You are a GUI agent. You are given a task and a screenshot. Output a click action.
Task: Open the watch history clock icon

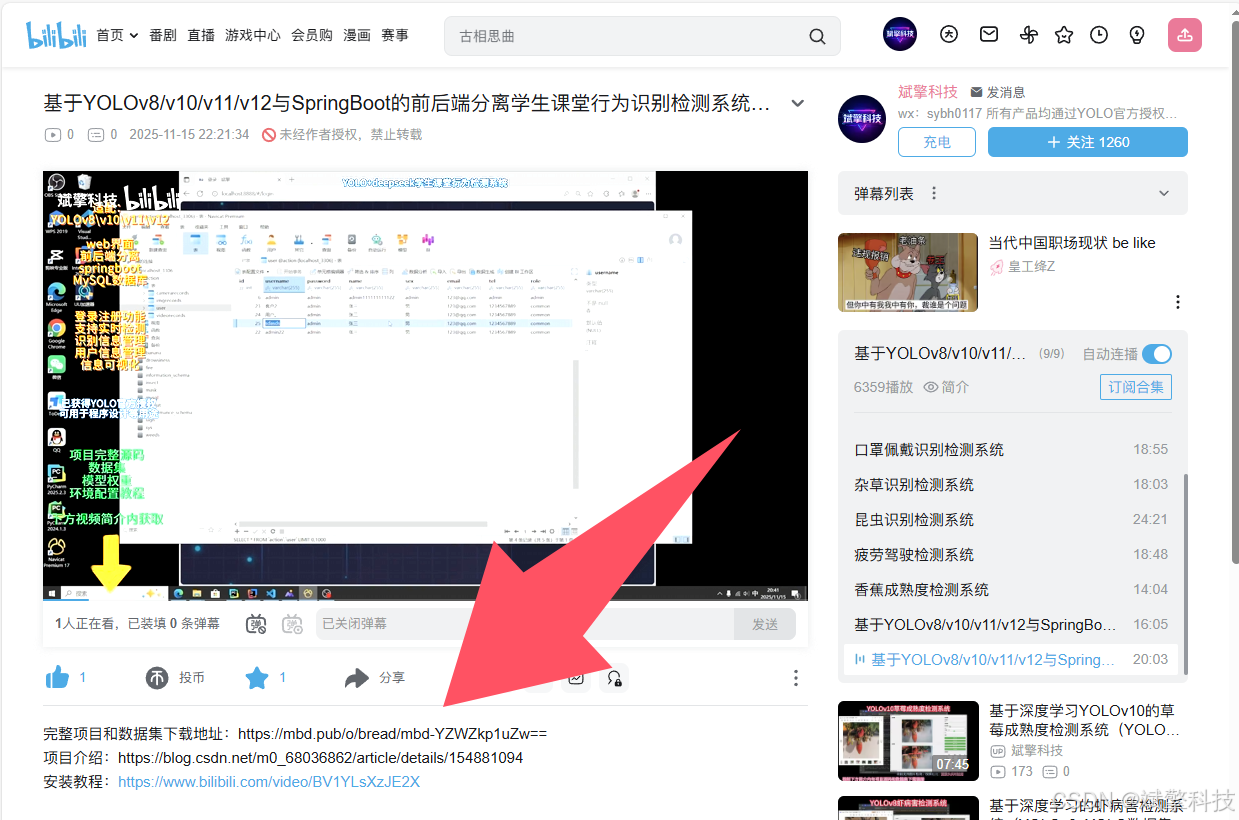1099,35
